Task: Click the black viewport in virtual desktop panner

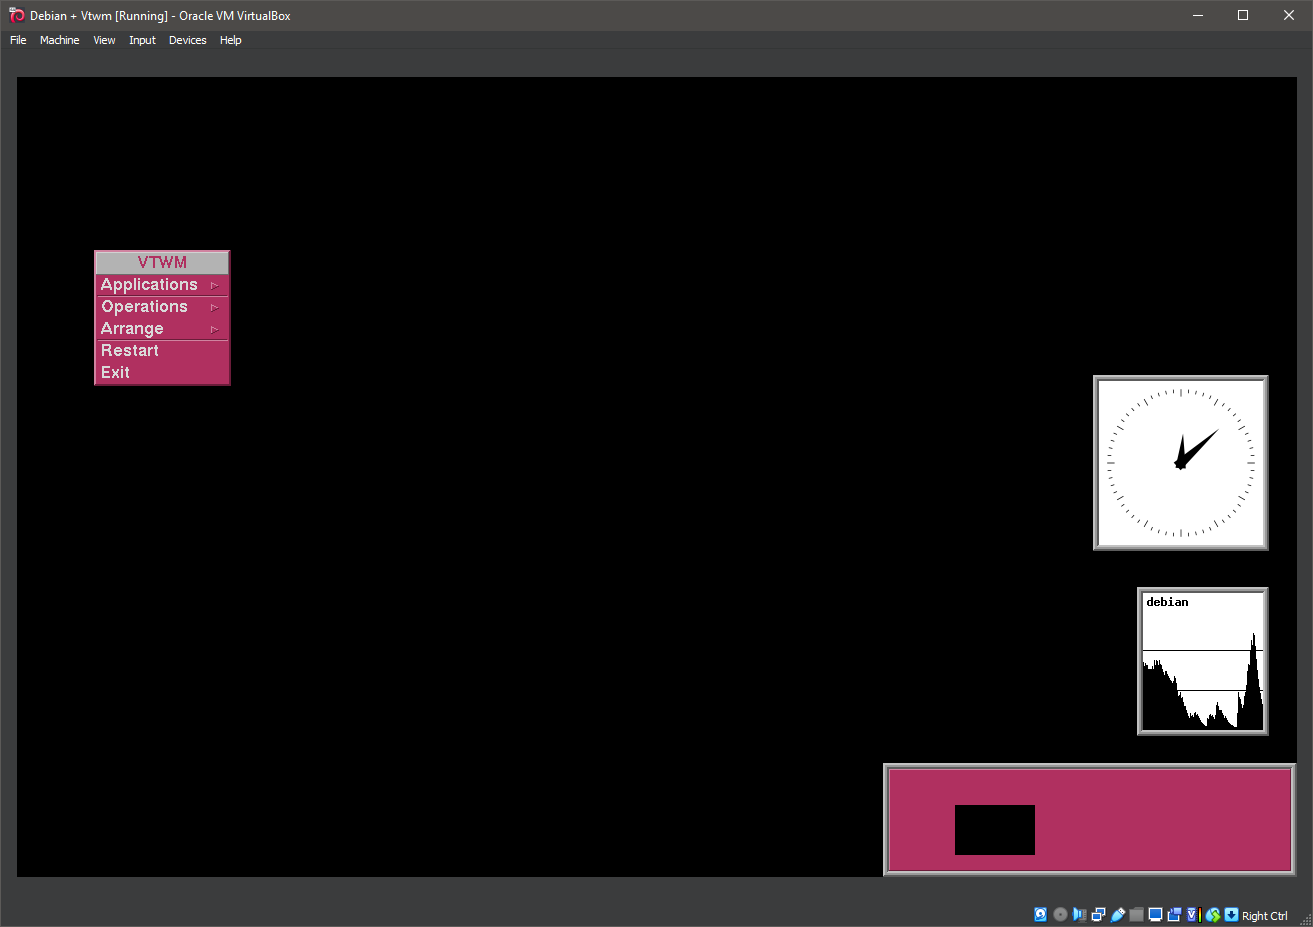Action: [x=994, y=830]
